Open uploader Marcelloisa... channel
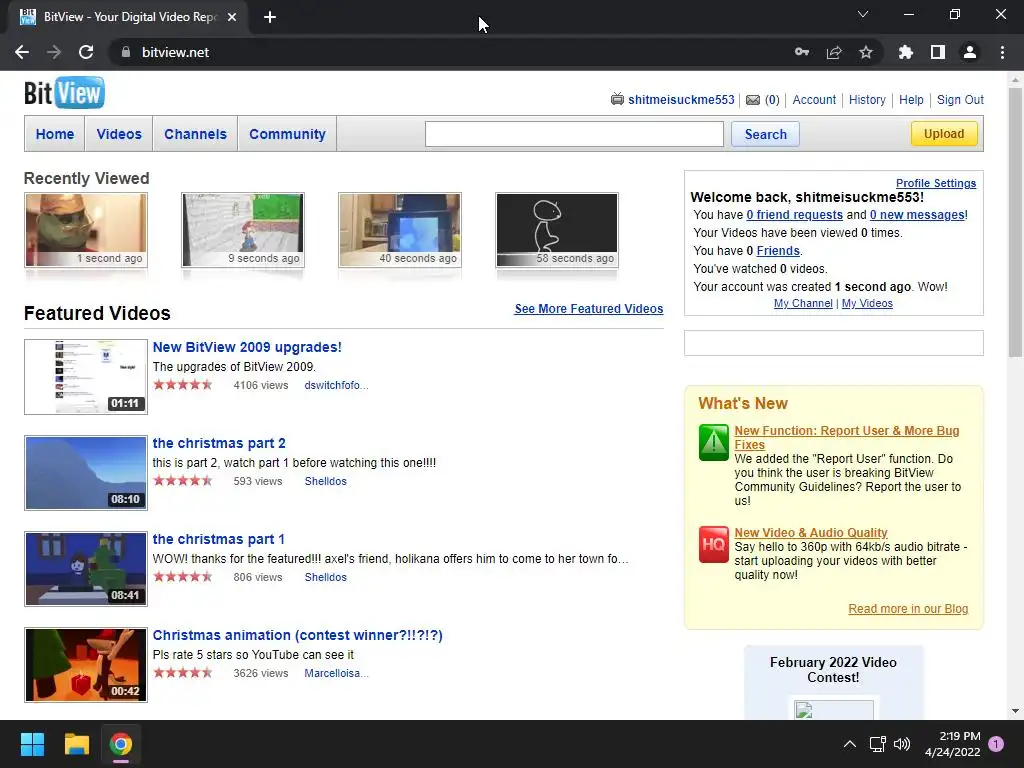 [x=336, y=673]
